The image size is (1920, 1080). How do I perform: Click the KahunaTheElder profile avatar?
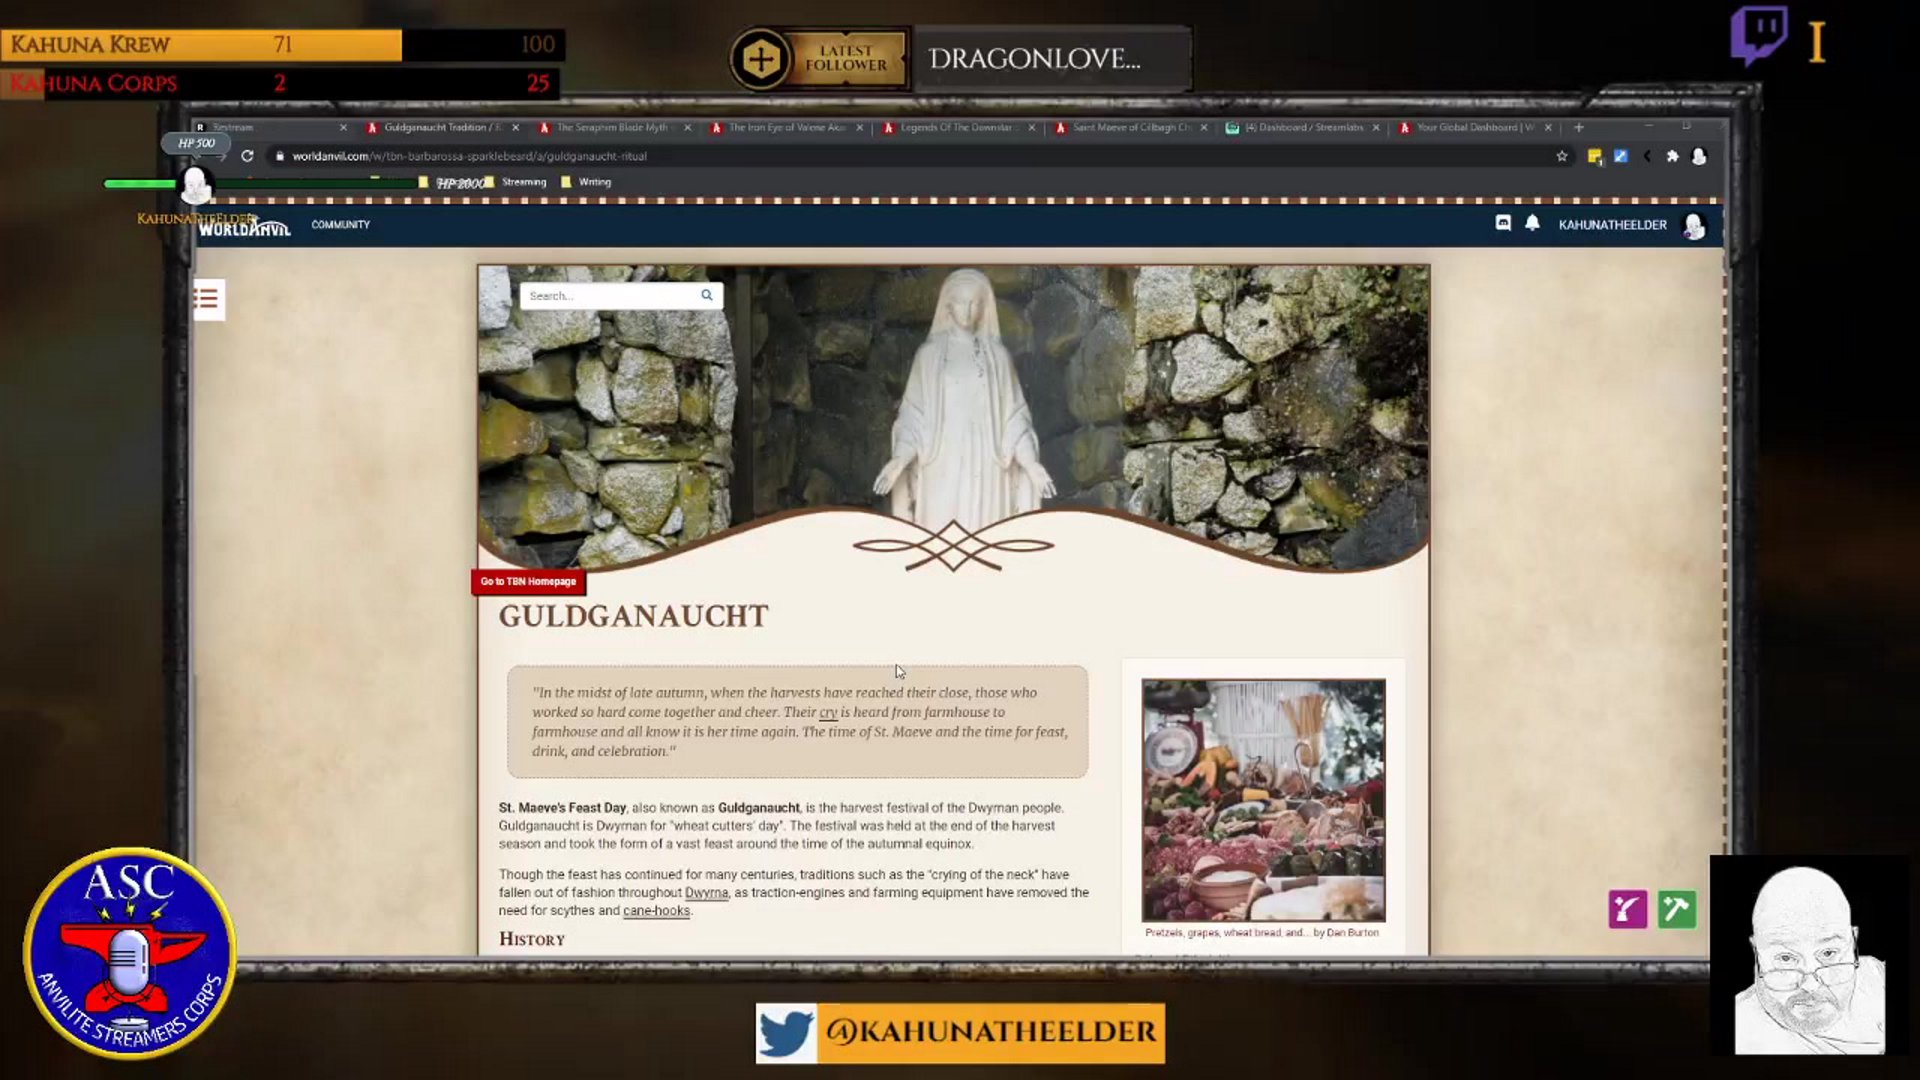pyautogui.click(x=1694, y=226)
